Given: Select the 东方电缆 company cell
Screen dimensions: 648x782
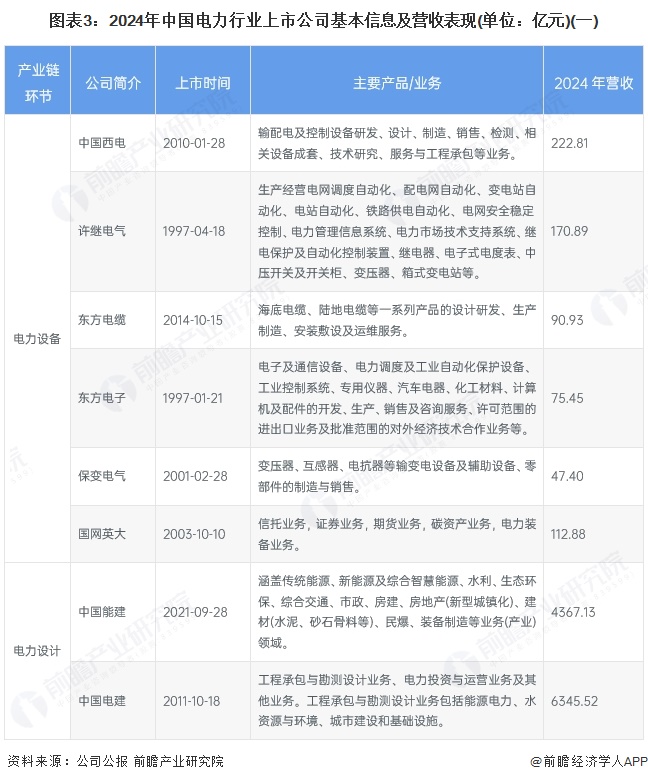Looking at the screenshot, I should click(x=113, y=320).
